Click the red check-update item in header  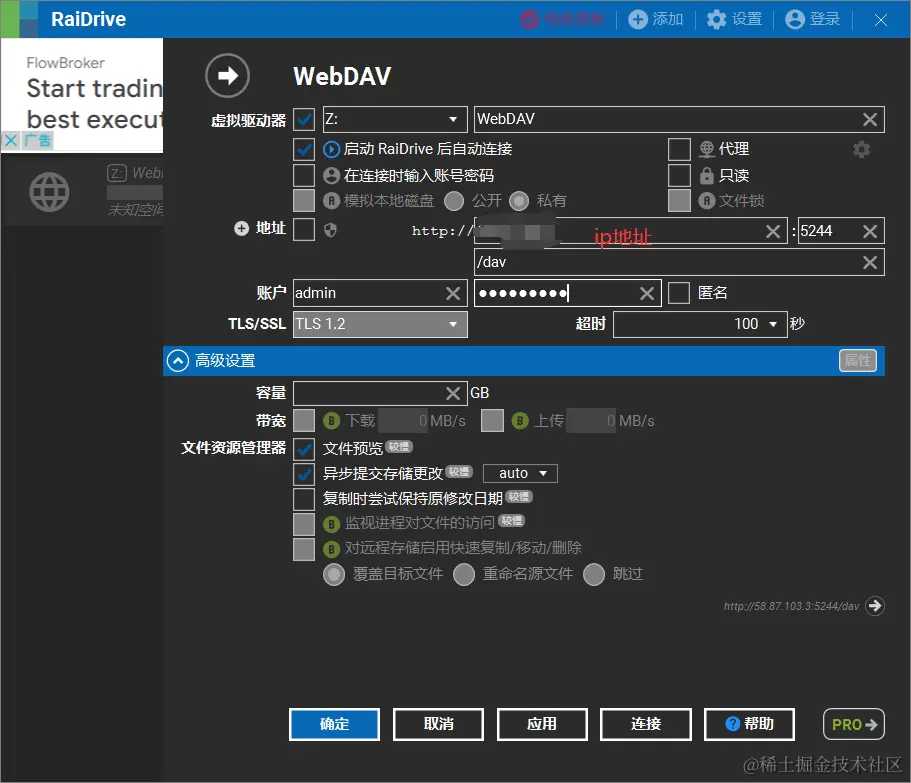pos(562,19)
